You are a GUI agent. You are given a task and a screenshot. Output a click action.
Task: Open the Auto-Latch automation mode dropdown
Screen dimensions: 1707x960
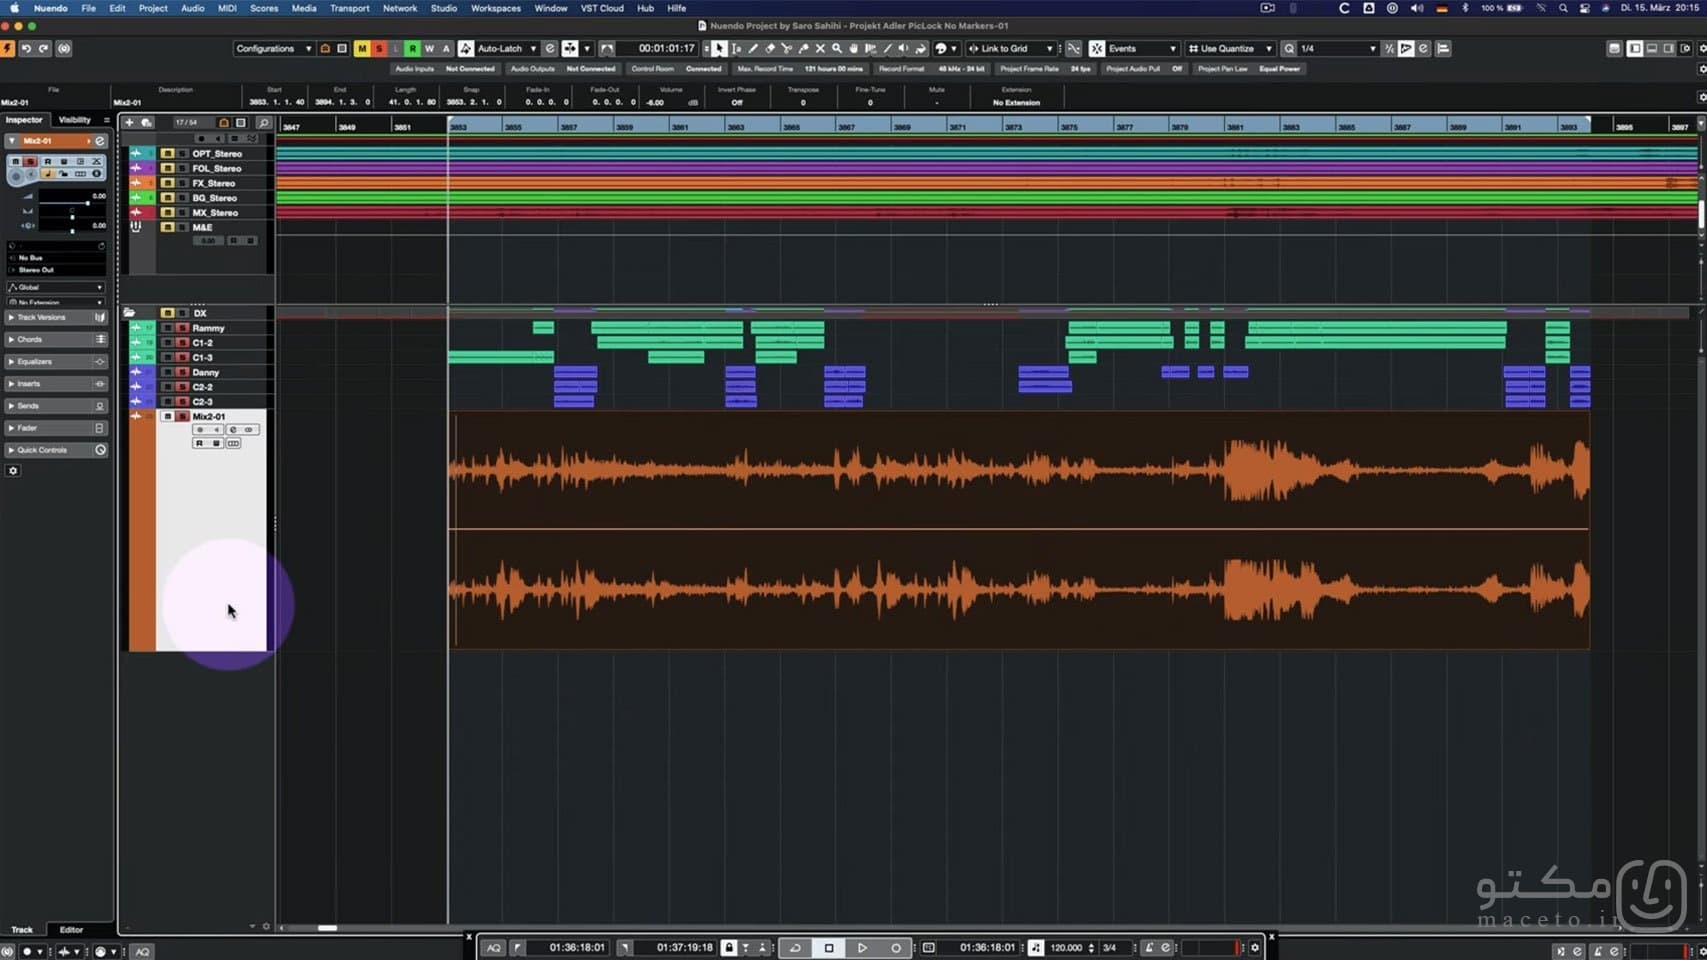pos(507,48)
